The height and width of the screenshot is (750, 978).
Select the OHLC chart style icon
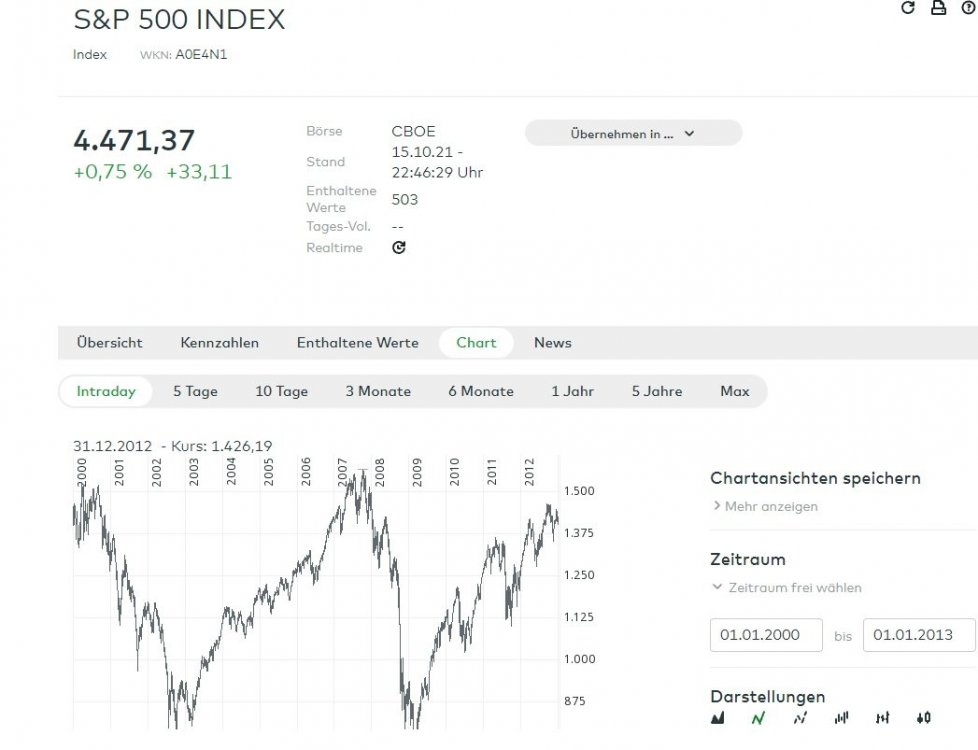(x=882, y=718)
